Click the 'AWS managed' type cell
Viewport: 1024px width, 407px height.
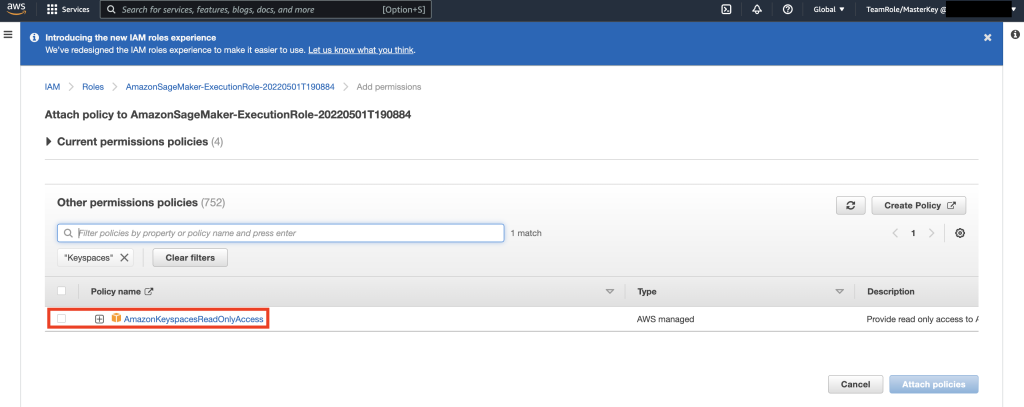665,319
